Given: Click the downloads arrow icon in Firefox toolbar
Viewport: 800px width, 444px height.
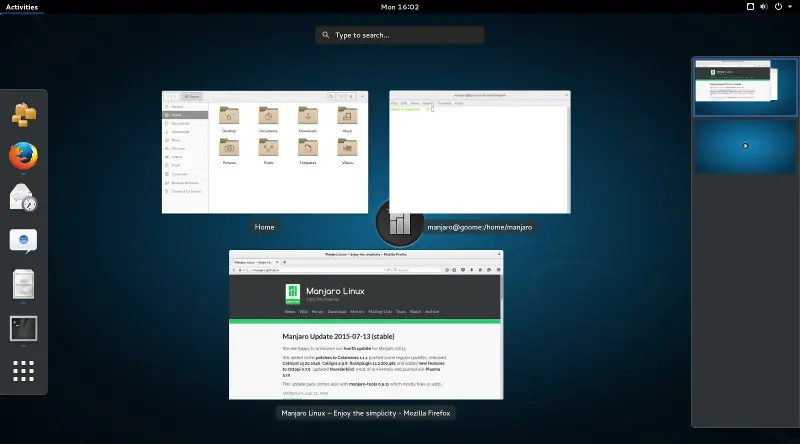Looking at the screenshot, I should pos(471,270).
